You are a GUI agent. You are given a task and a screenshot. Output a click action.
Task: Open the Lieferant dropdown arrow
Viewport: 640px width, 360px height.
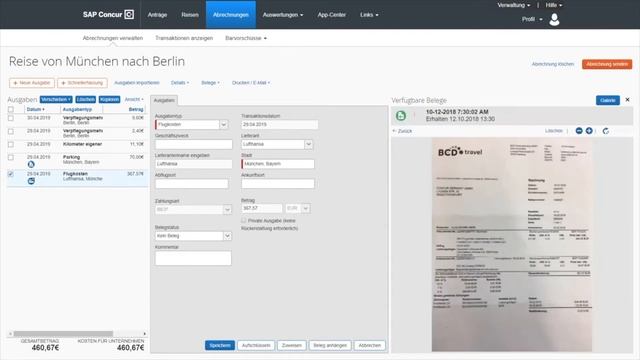pyautogui.click(x=309, y=144)
